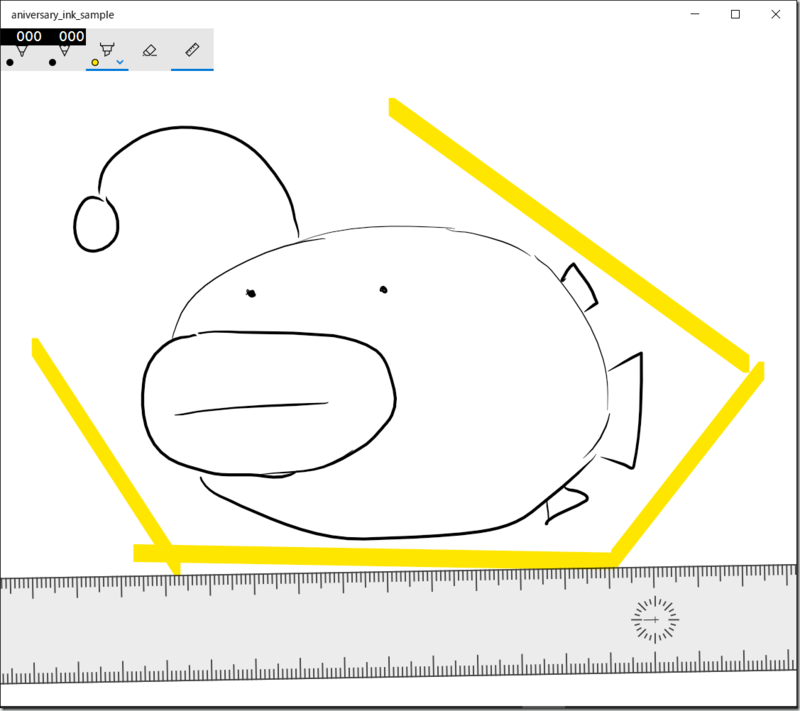Toggle the ruler tool button
800x711 pixels.
tap(192, 50)
